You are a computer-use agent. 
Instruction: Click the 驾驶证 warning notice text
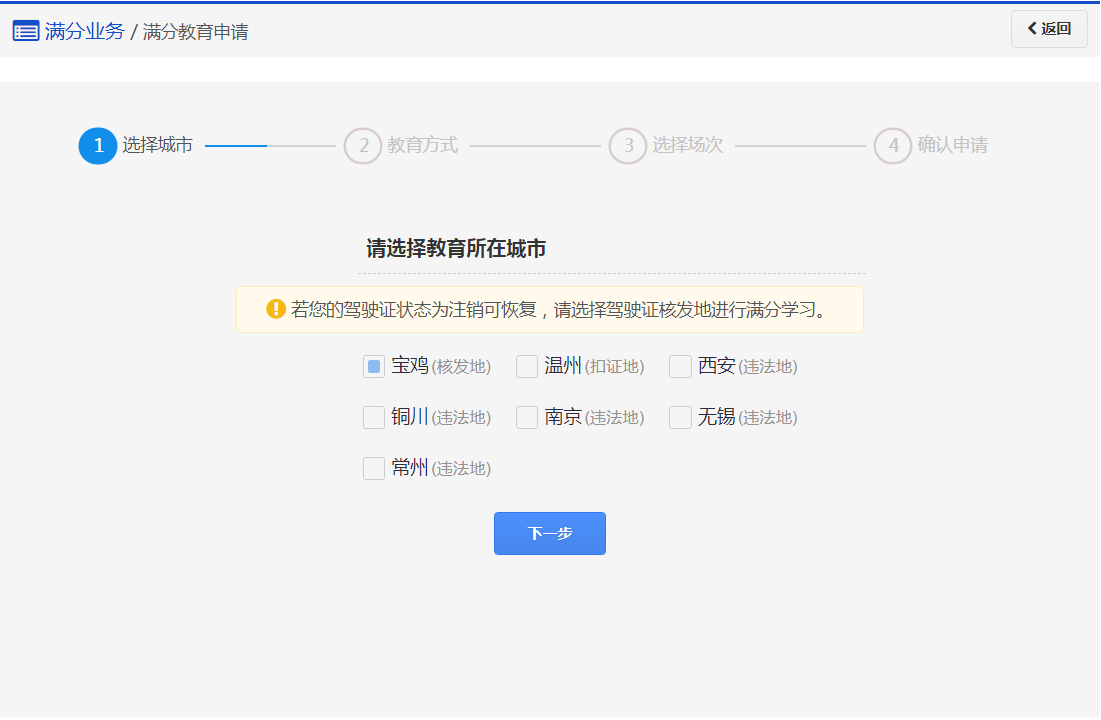[560, 310]
